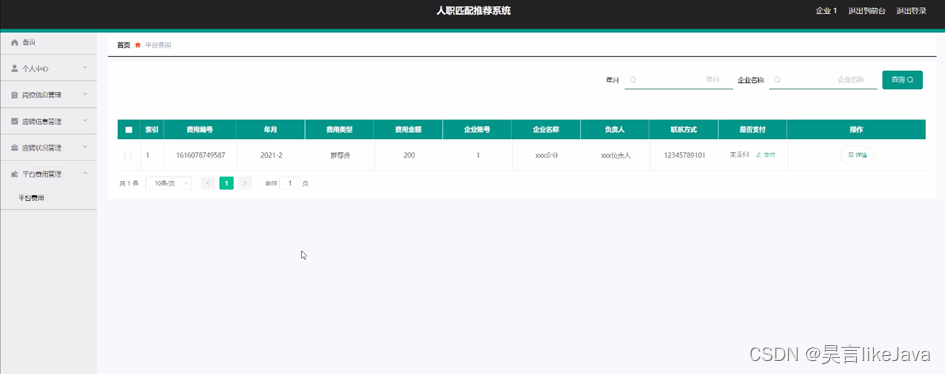Click 退出登录 to log out

(x=911, y=11)
